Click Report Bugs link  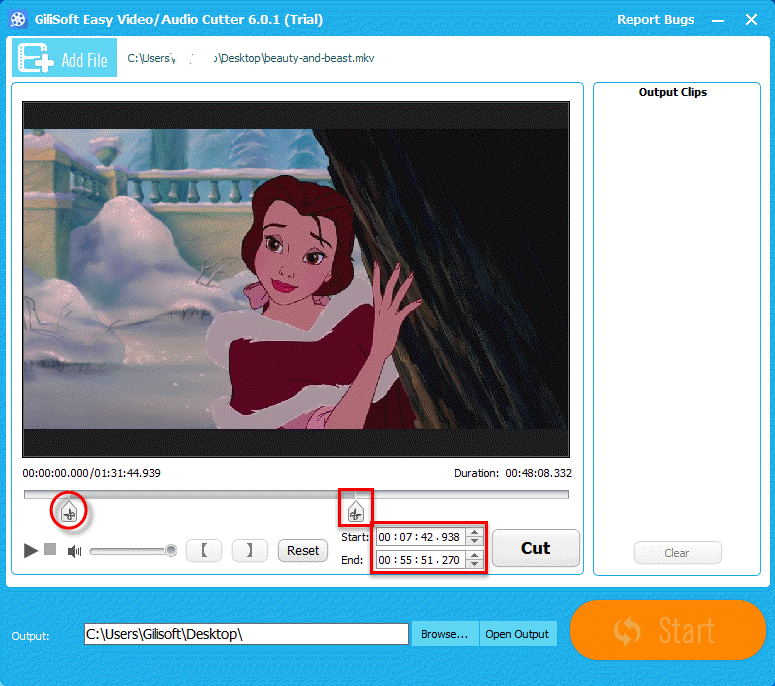tap(655, 19)
